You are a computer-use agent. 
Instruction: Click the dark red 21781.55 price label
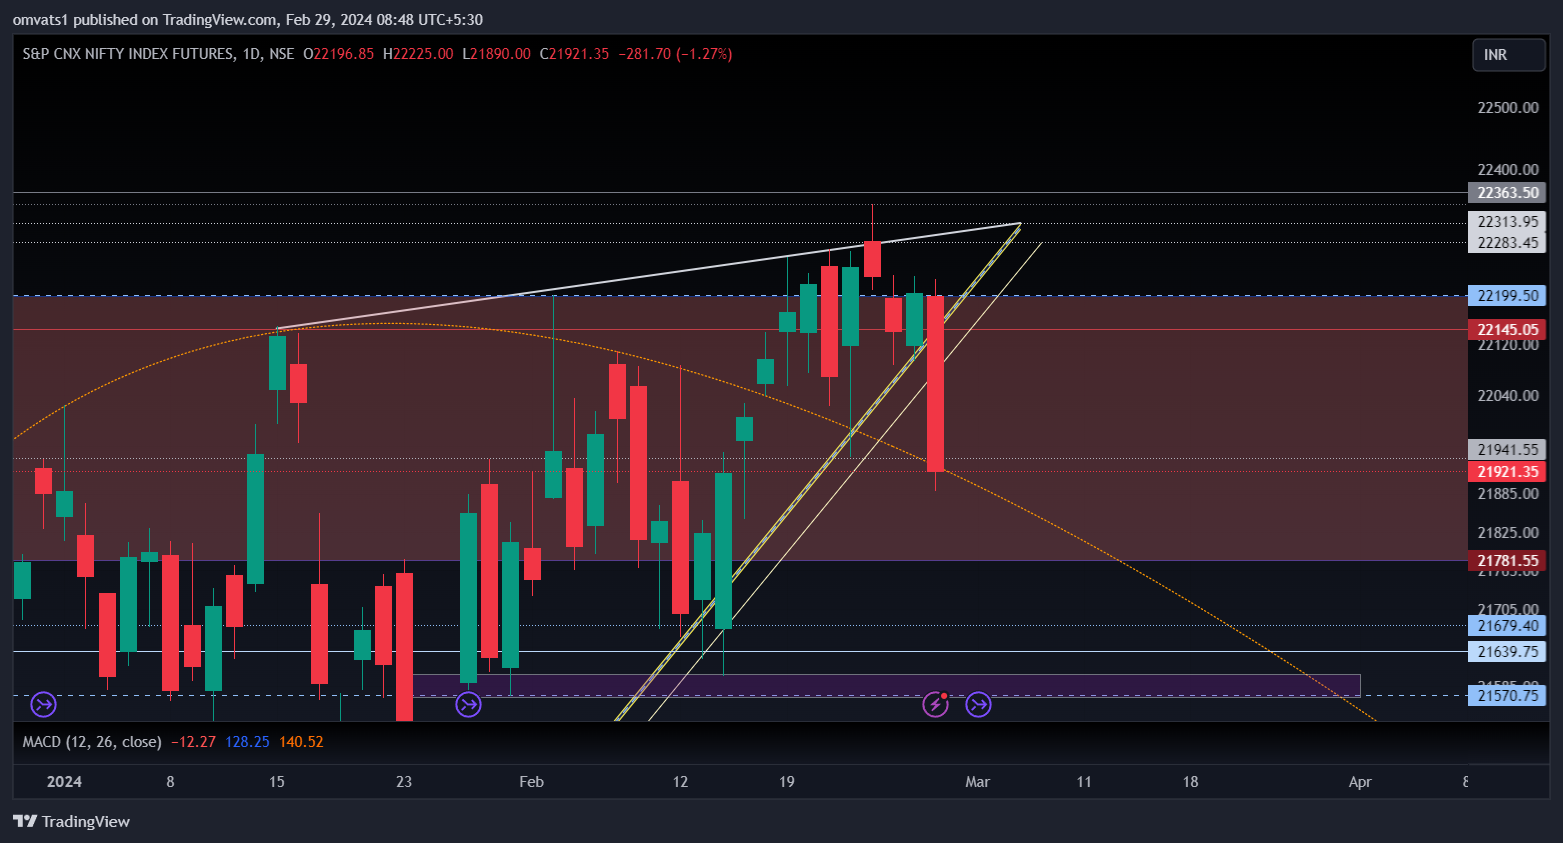pos(1507,561)
